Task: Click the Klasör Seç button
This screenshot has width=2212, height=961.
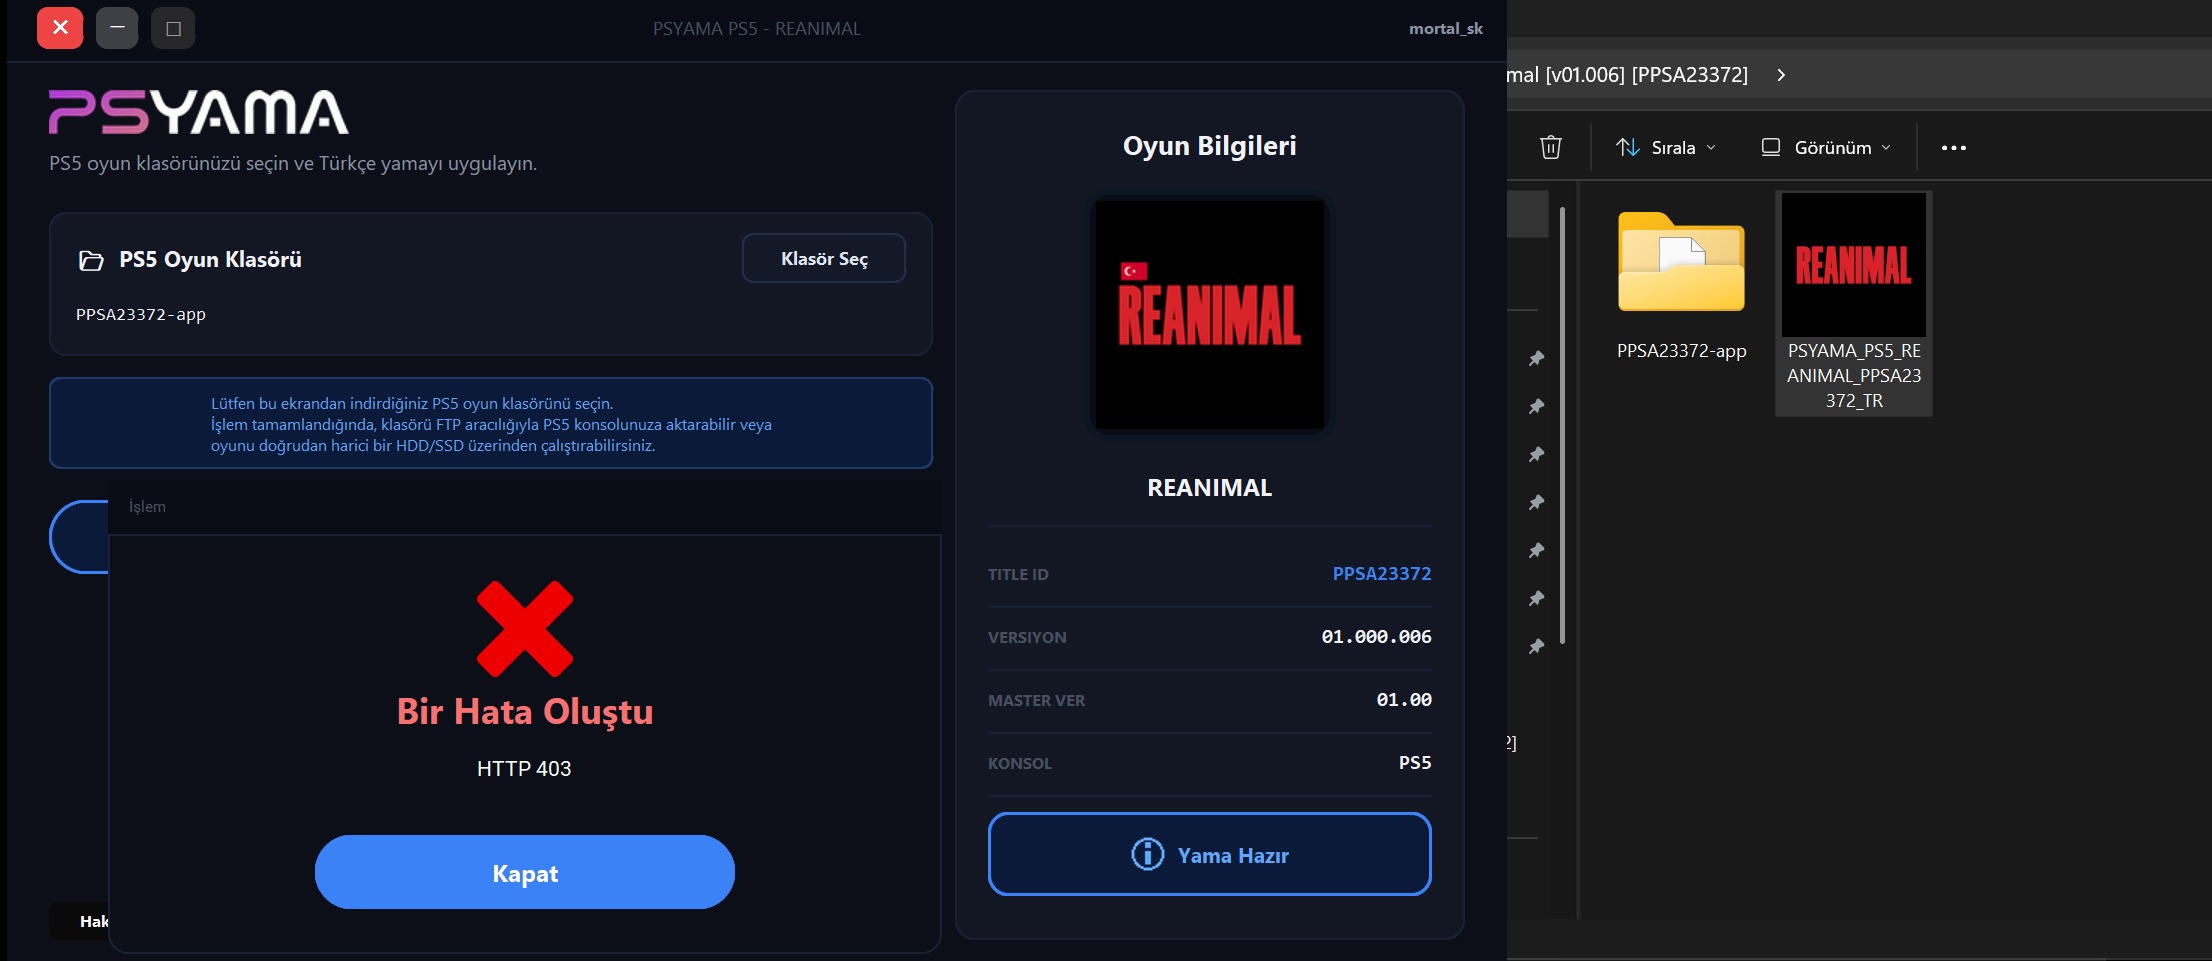Action: (x=824, y=259)
